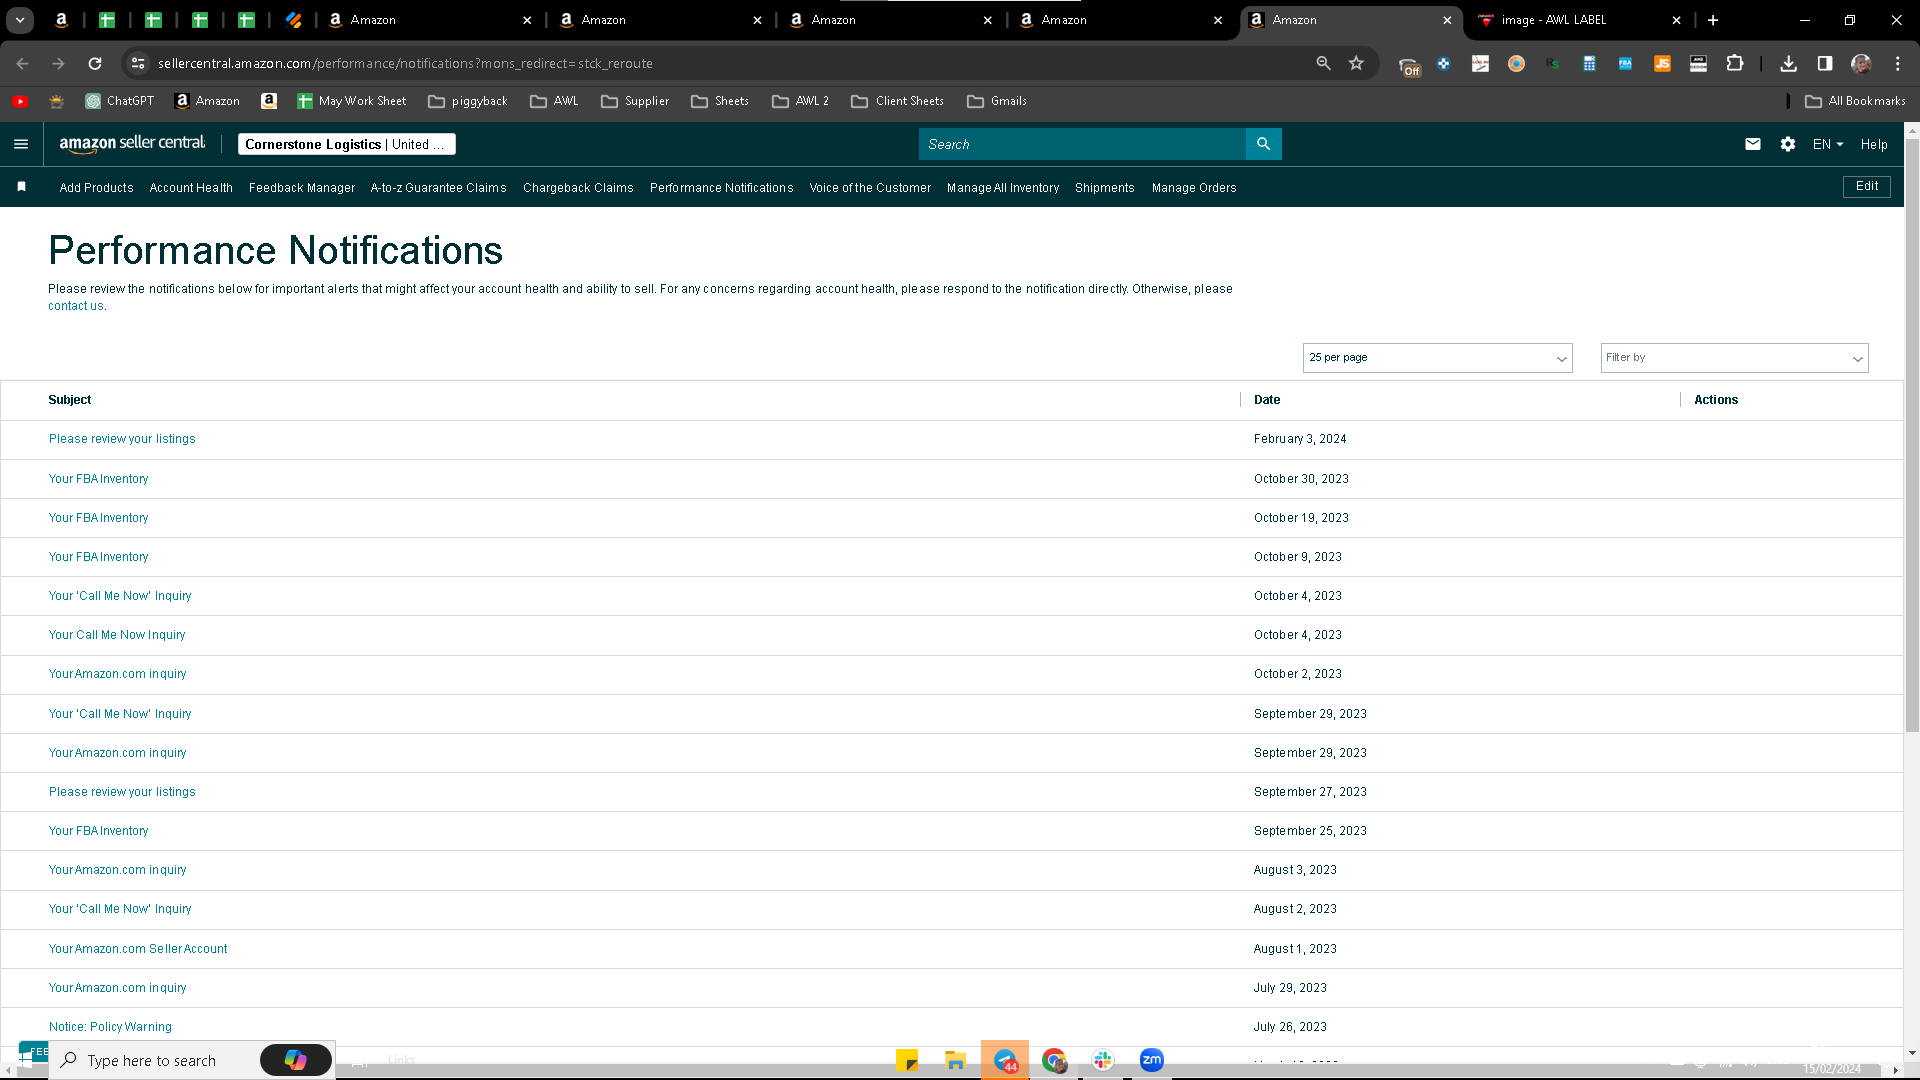Open Notice: Policy Warning notification

[110, 1027]
